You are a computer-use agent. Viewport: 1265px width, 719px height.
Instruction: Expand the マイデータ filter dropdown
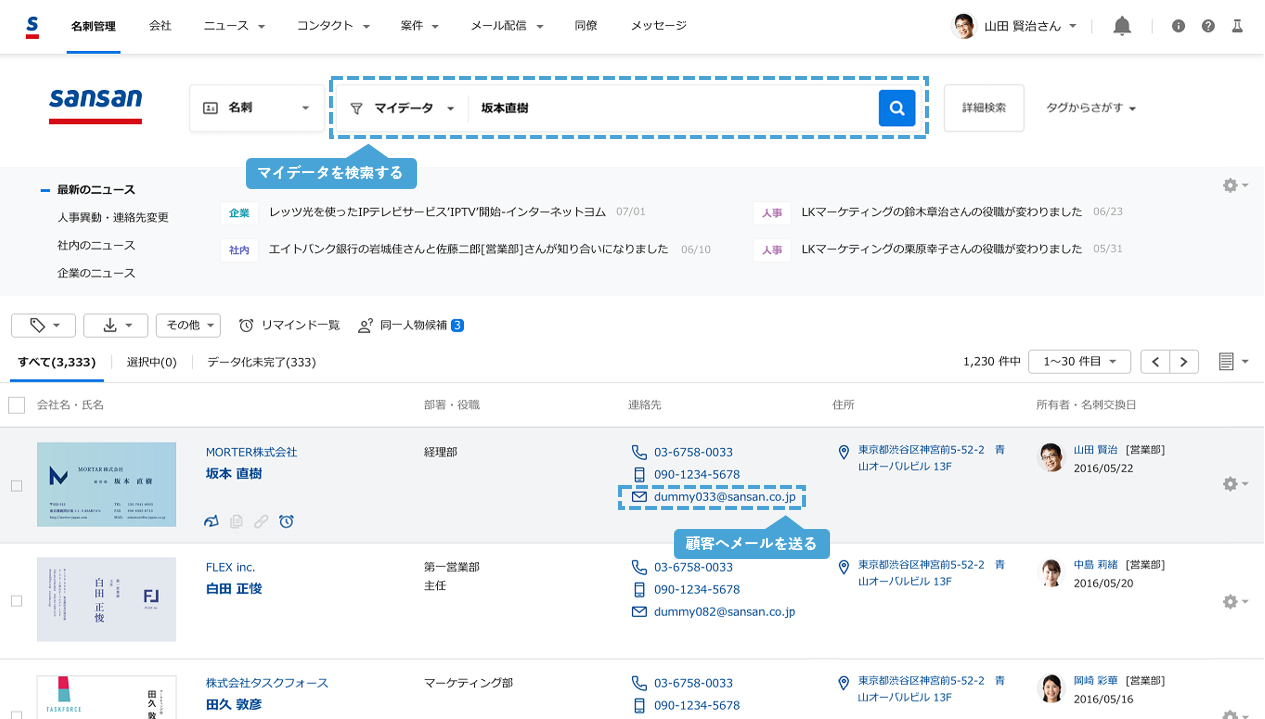point(403,108)
